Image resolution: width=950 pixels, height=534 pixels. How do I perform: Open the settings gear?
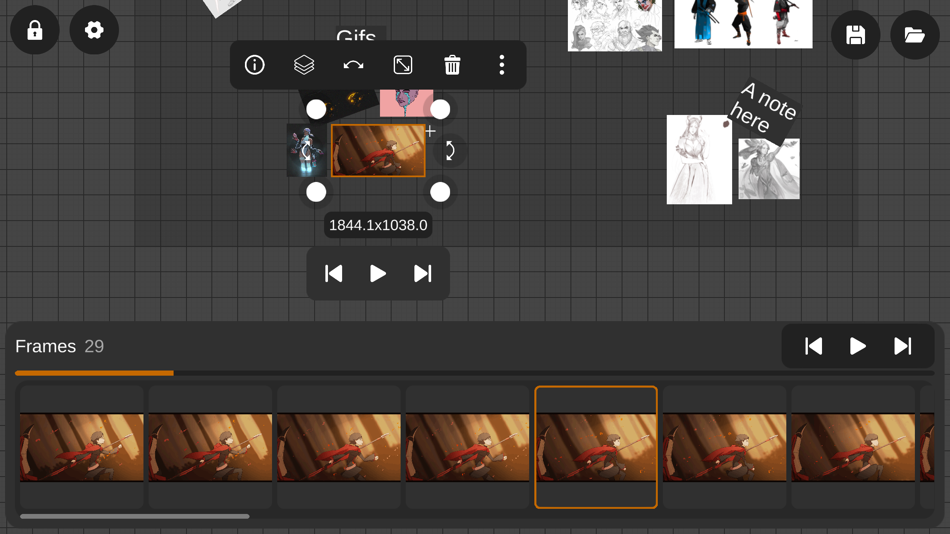coord(94,30)
